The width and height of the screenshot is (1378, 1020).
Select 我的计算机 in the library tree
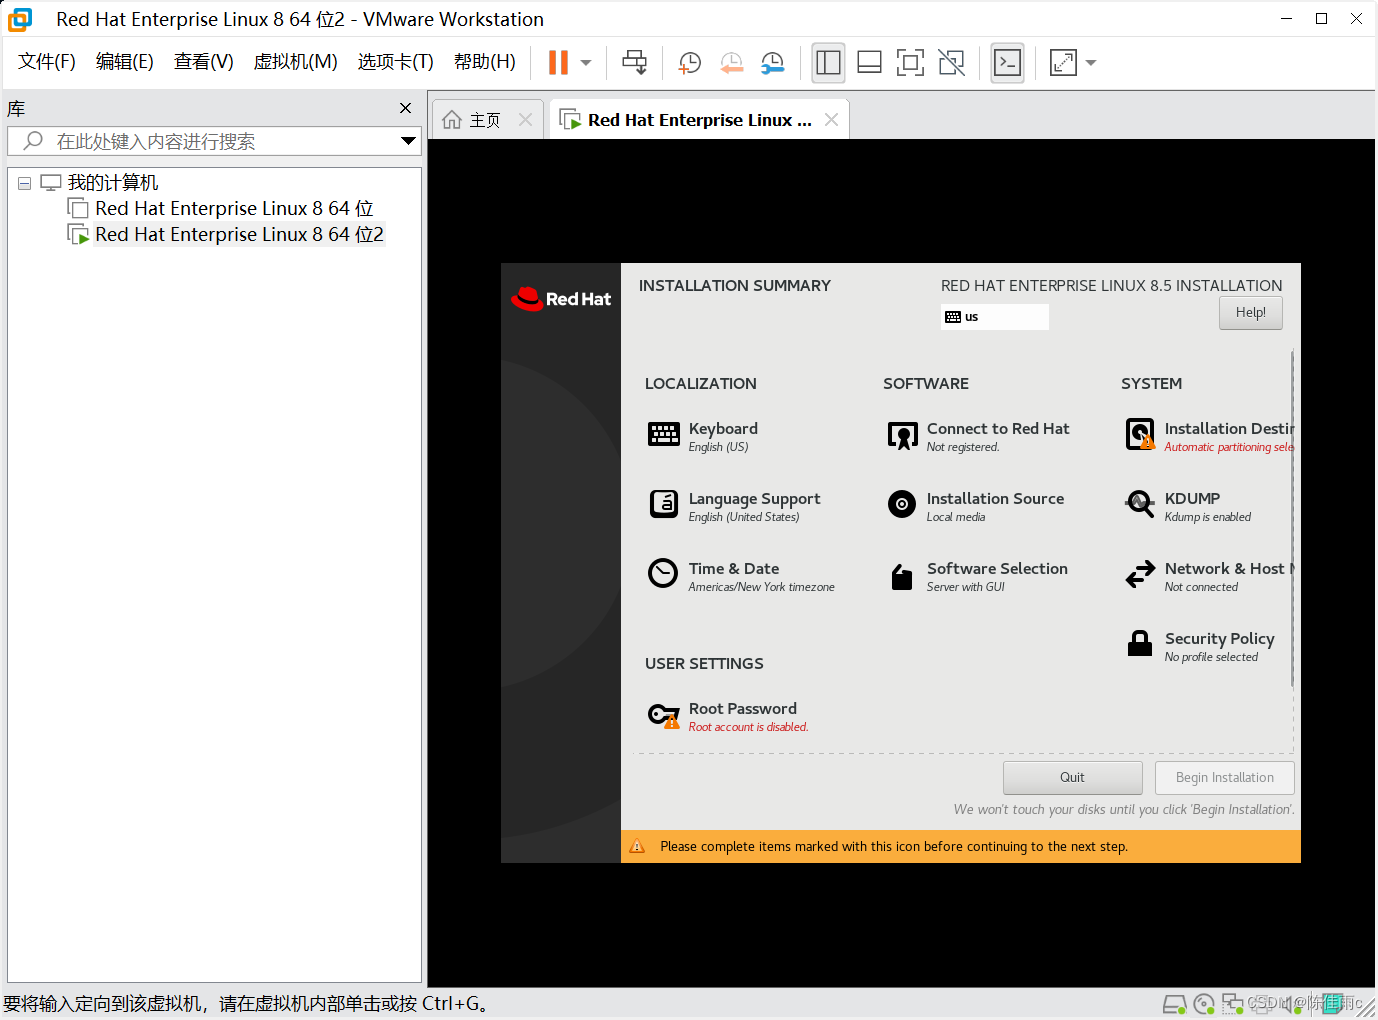coord(113,183)
